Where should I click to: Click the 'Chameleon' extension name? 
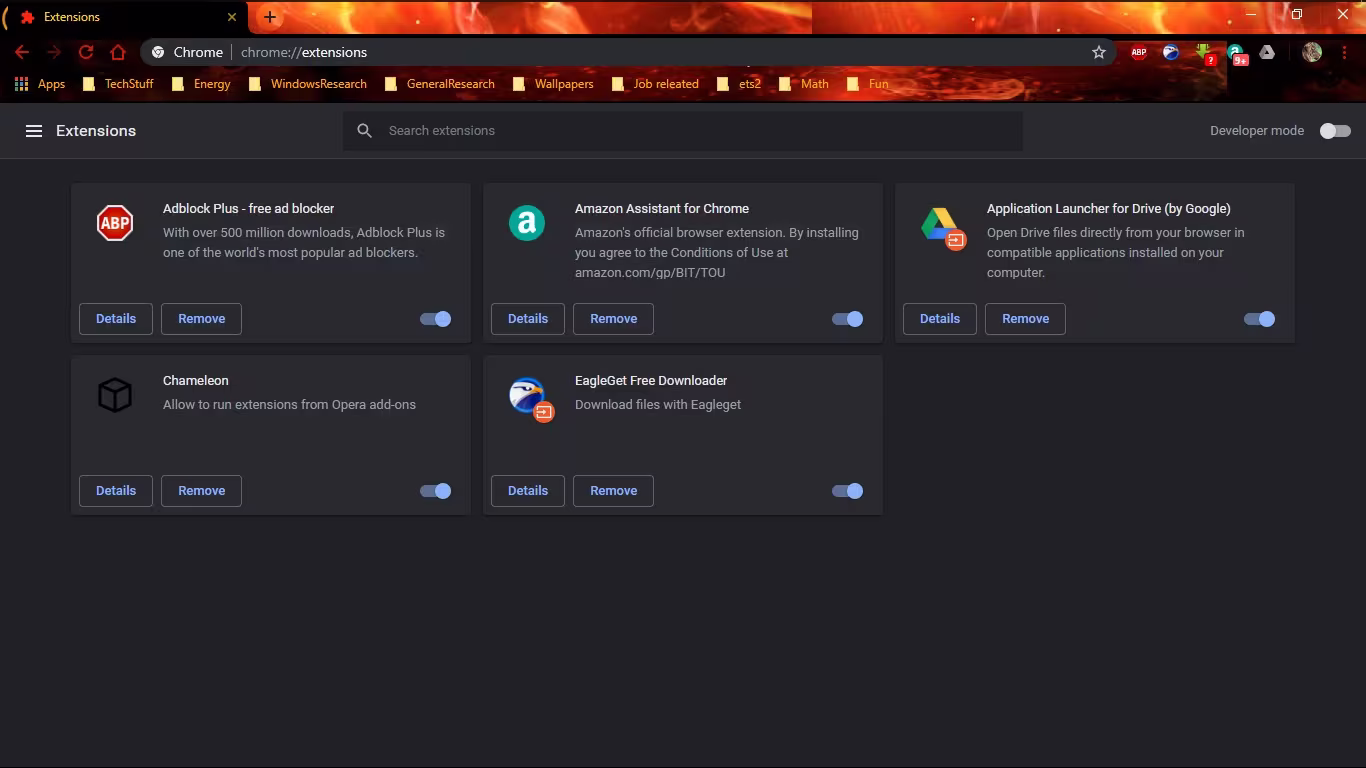coord(196,381)
